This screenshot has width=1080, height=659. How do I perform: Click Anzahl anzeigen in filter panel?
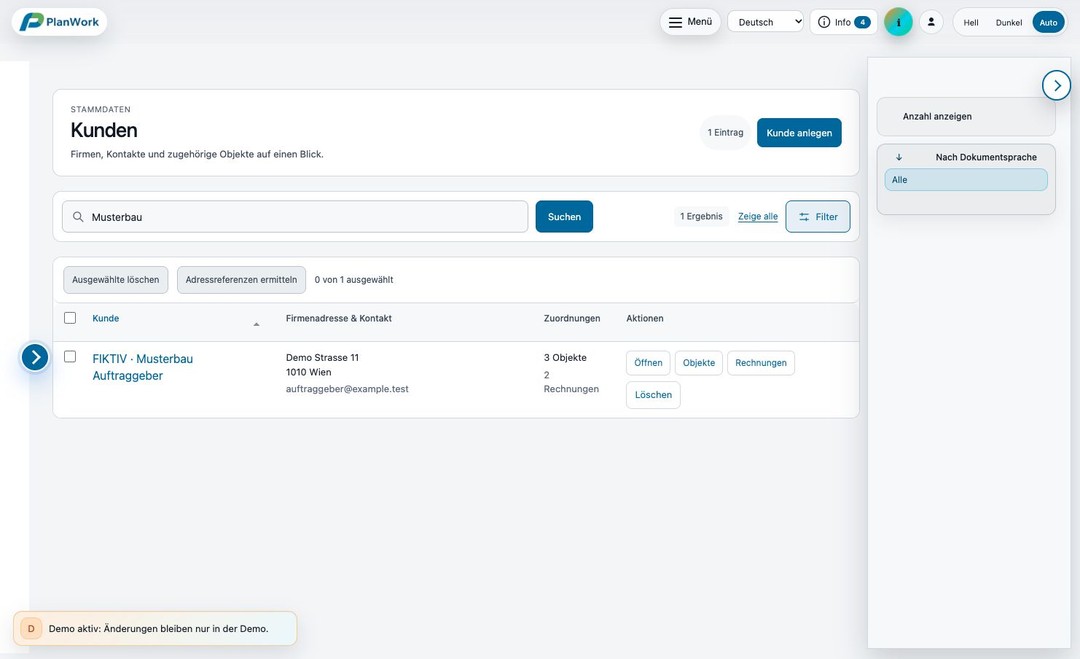tap(966, 116)
